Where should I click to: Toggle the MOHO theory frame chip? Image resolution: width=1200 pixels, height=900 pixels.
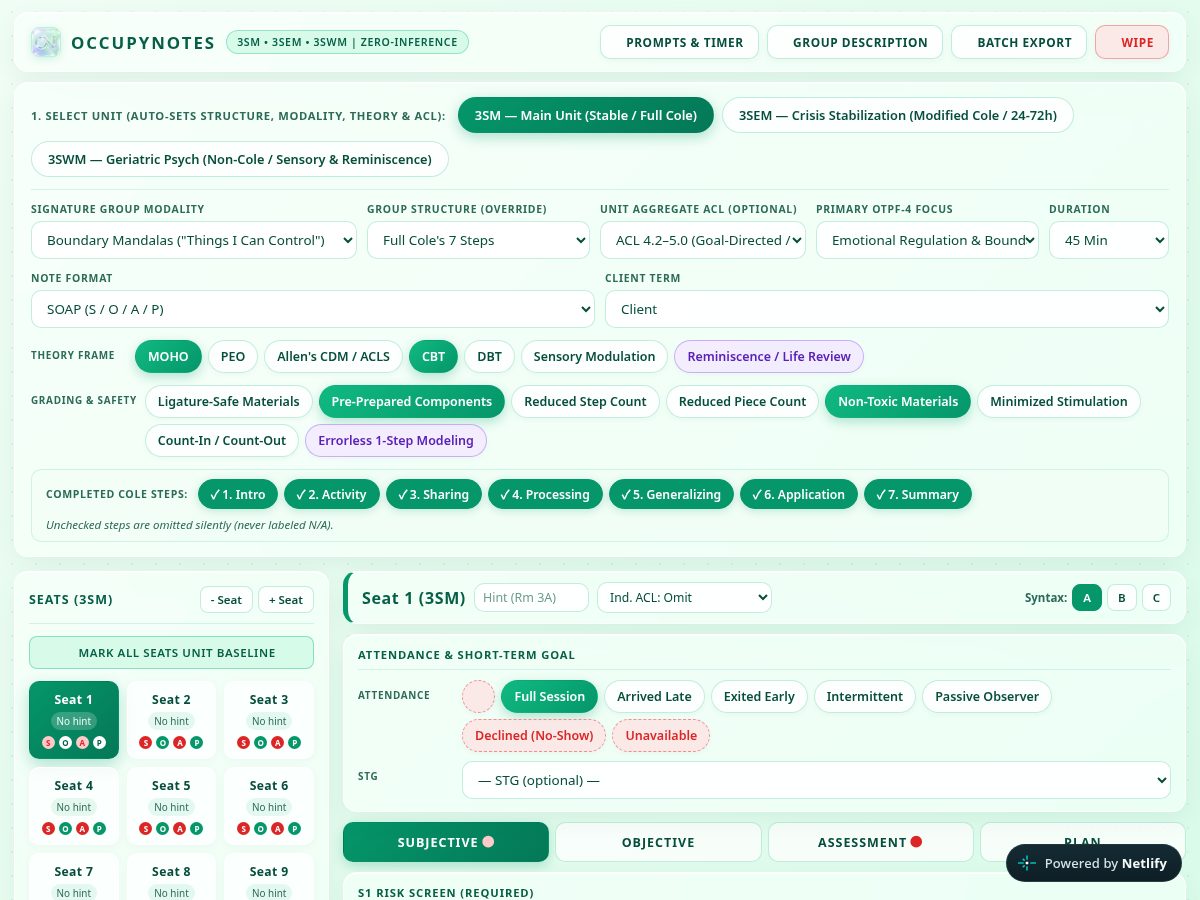(168, 357)
